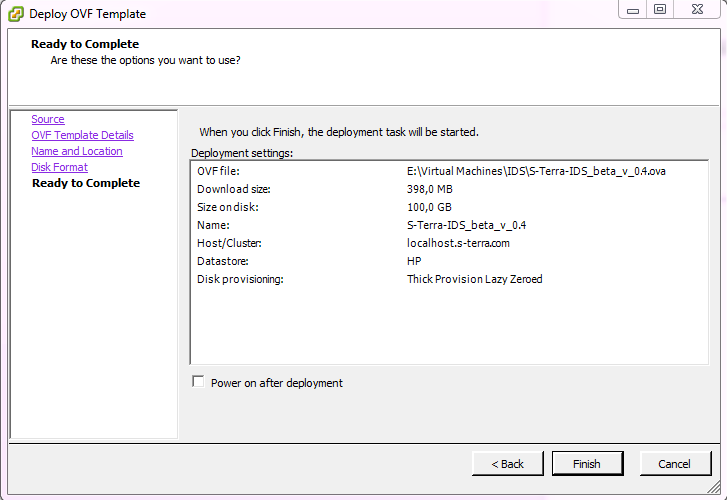Screen dimensions: 727x500
Task: Select the OVF file path row
Action: (449, 171)
